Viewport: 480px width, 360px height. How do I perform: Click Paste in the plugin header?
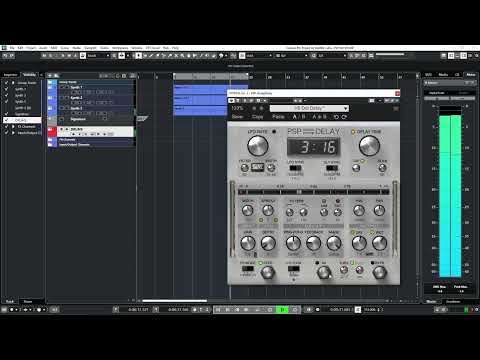coord(278,117)
